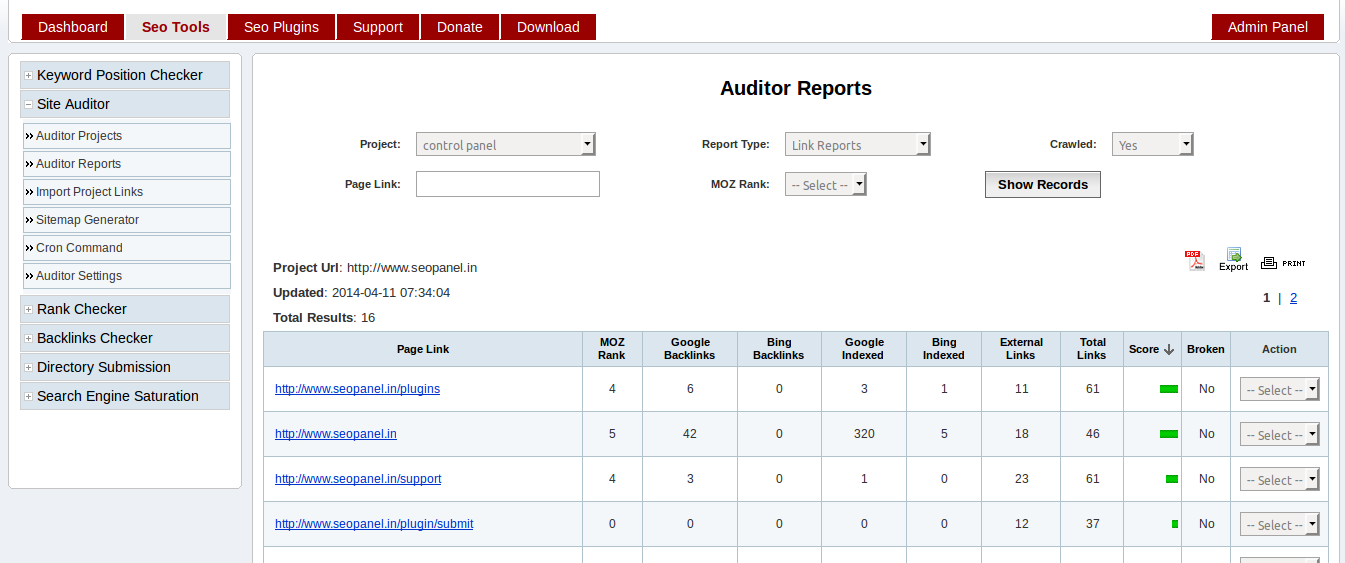Expand Keyword Position Checker plus icon

(28, 75)
